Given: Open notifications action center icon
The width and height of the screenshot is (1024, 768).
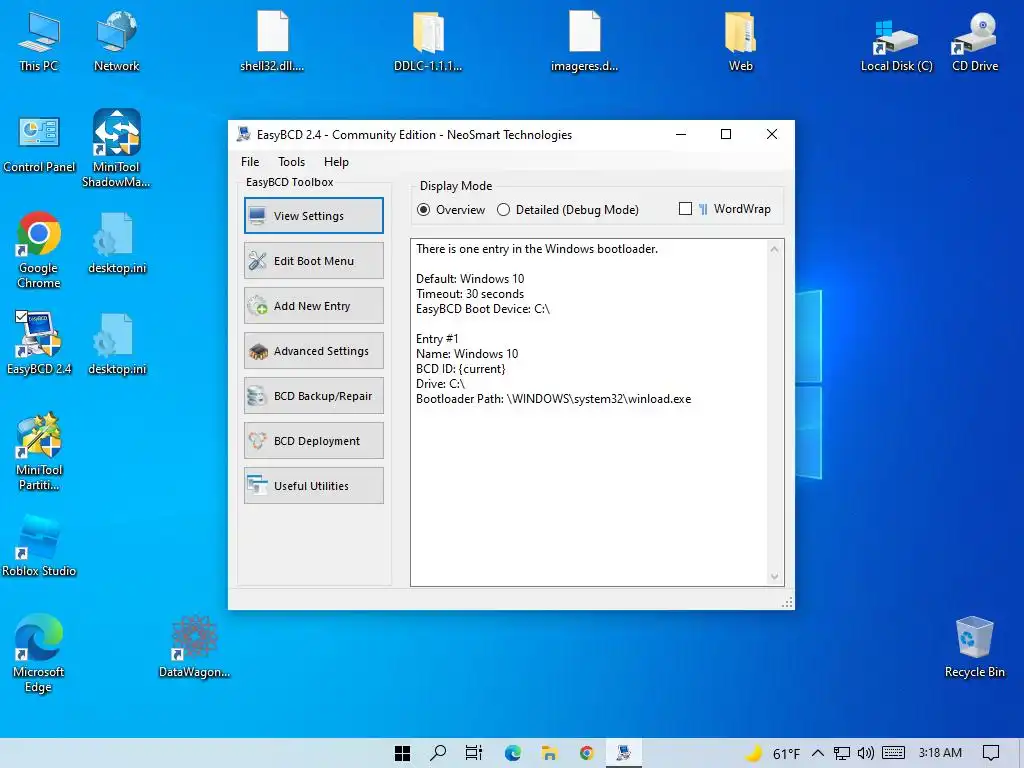Looking at the screenshot, I should 991,753.
